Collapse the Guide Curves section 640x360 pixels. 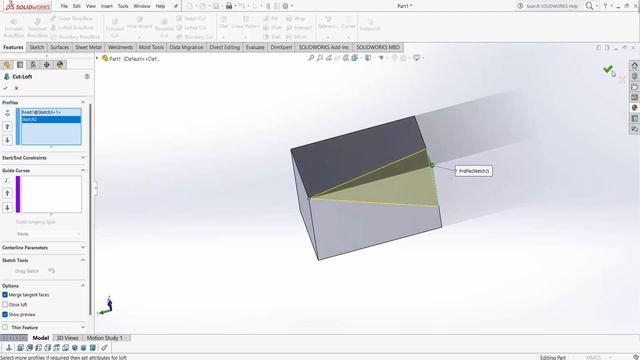point(83,170)
